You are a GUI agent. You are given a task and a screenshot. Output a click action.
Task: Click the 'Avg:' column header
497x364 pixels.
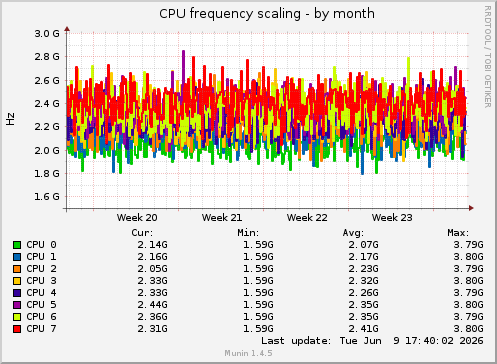[x=353, y=233]
